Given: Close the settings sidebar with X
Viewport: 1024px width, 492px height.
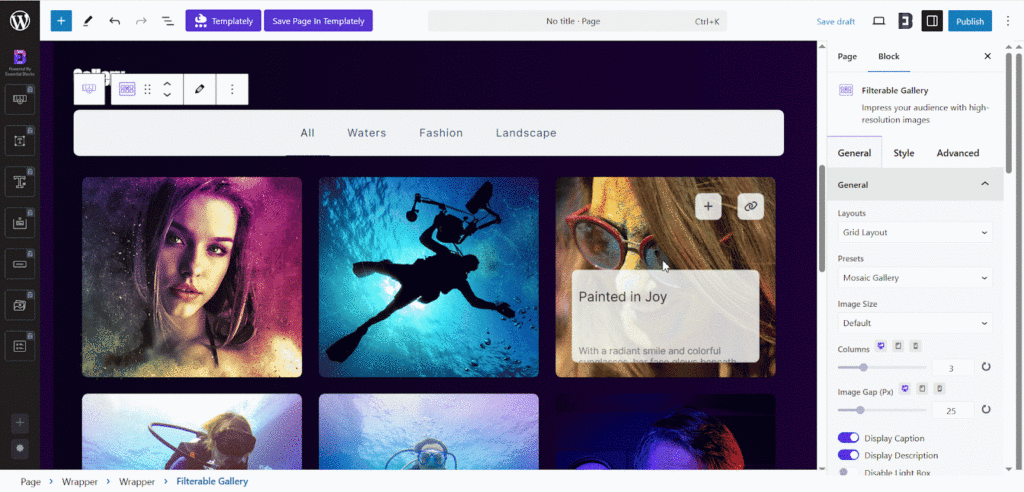Looking at the screenshot, I should pyautogui.click(x=987, y=56).
